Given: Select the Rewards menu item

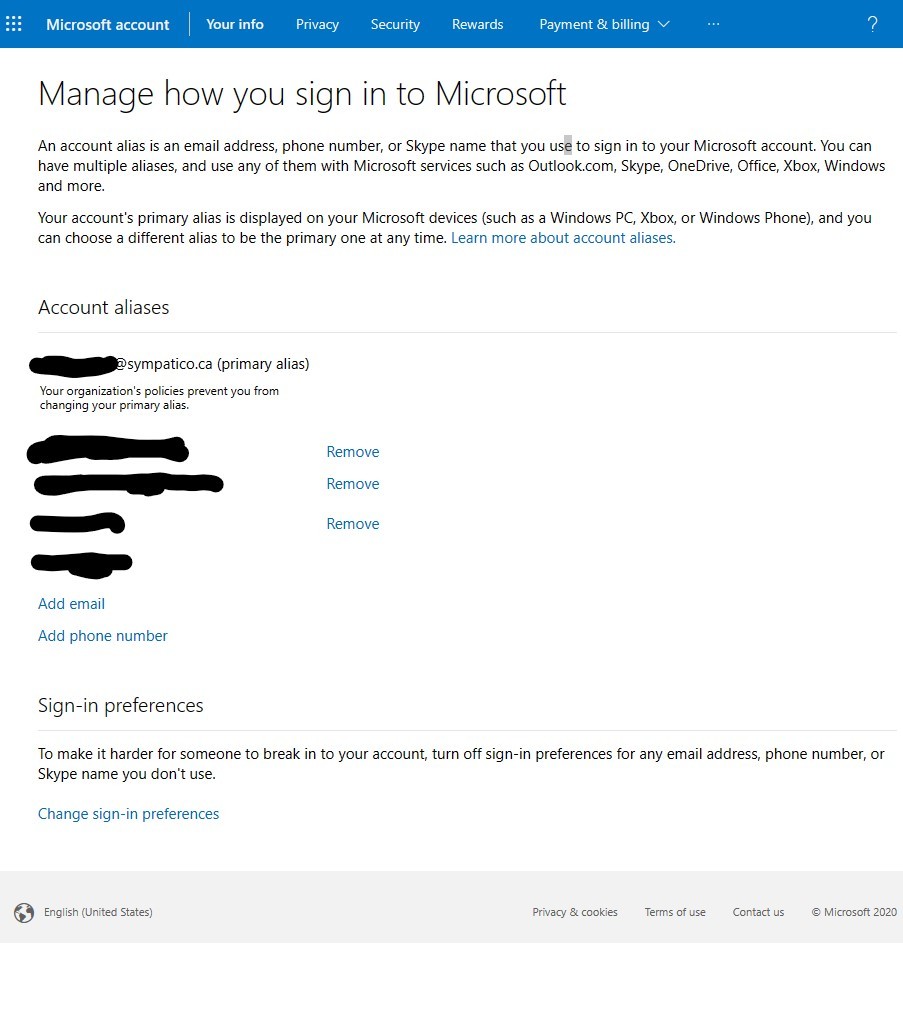Looking at the screenshot, I should pos(477,24).
